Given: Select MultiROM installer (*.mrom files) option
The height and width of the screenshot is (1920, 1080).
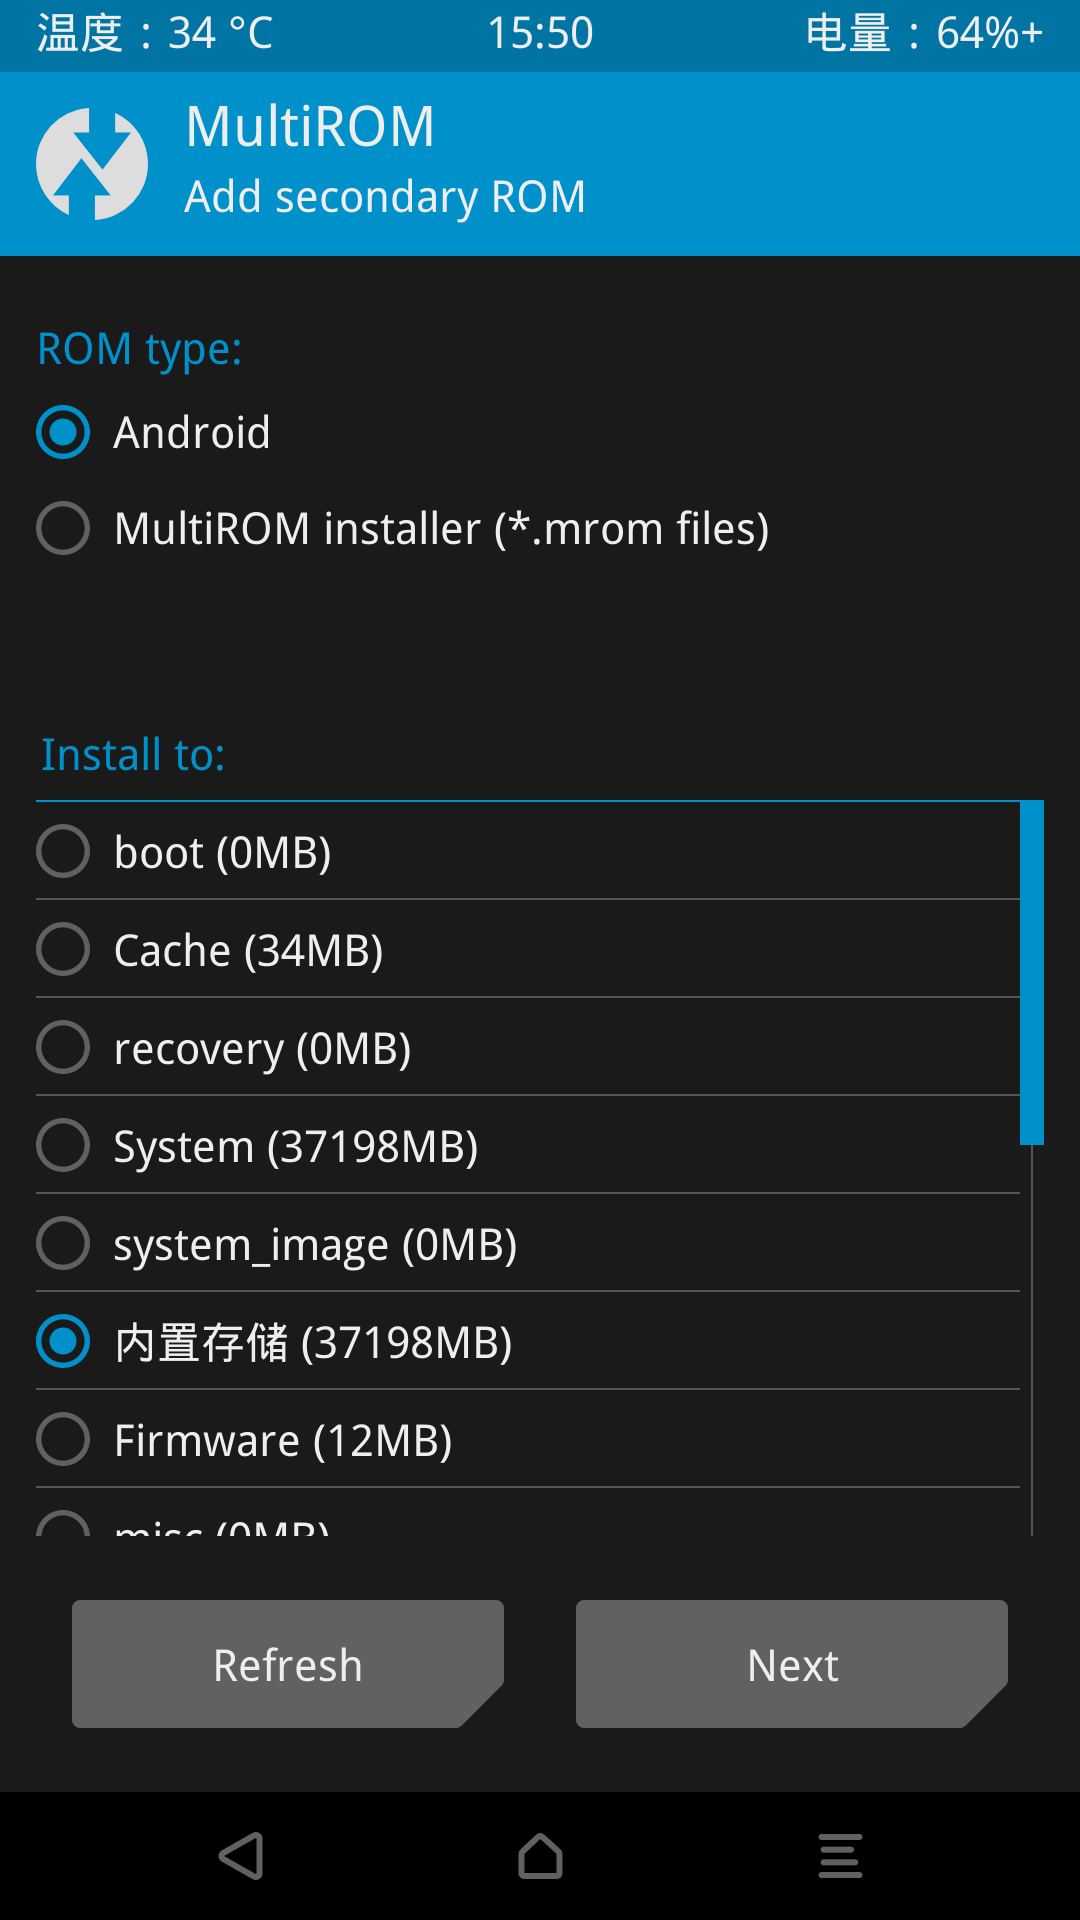Looking at the screenshot, I should [x=403, y=528].
